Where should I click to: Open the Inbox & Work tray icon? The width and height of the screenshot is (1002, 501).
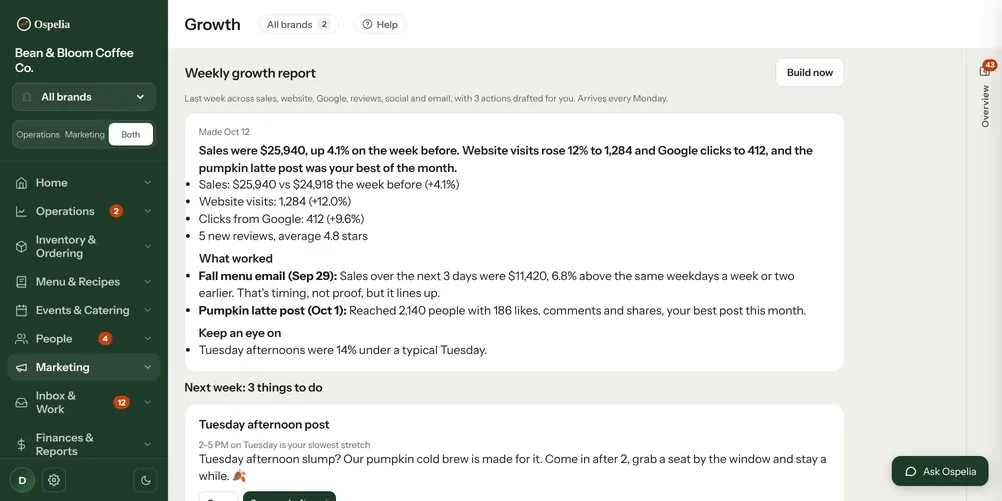point(21,403)
